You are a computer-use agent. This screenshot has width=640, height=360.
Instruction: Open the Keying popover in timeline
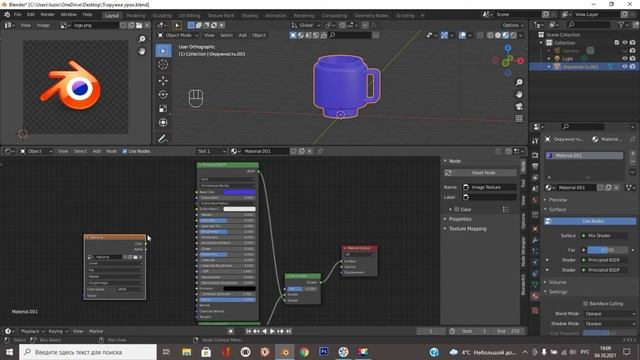58,331
